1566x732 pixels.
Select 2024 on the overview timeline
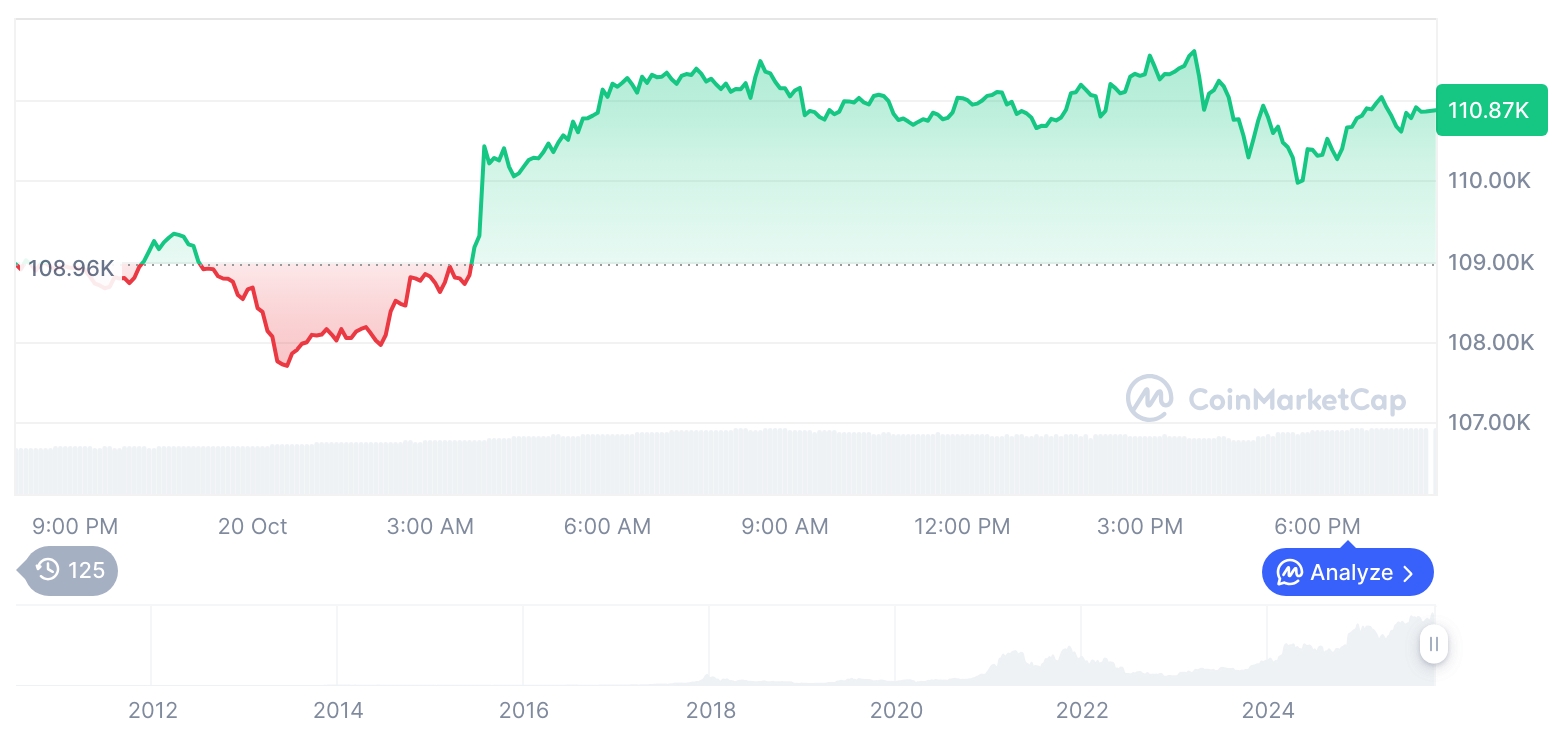(x=1267, y=711)
